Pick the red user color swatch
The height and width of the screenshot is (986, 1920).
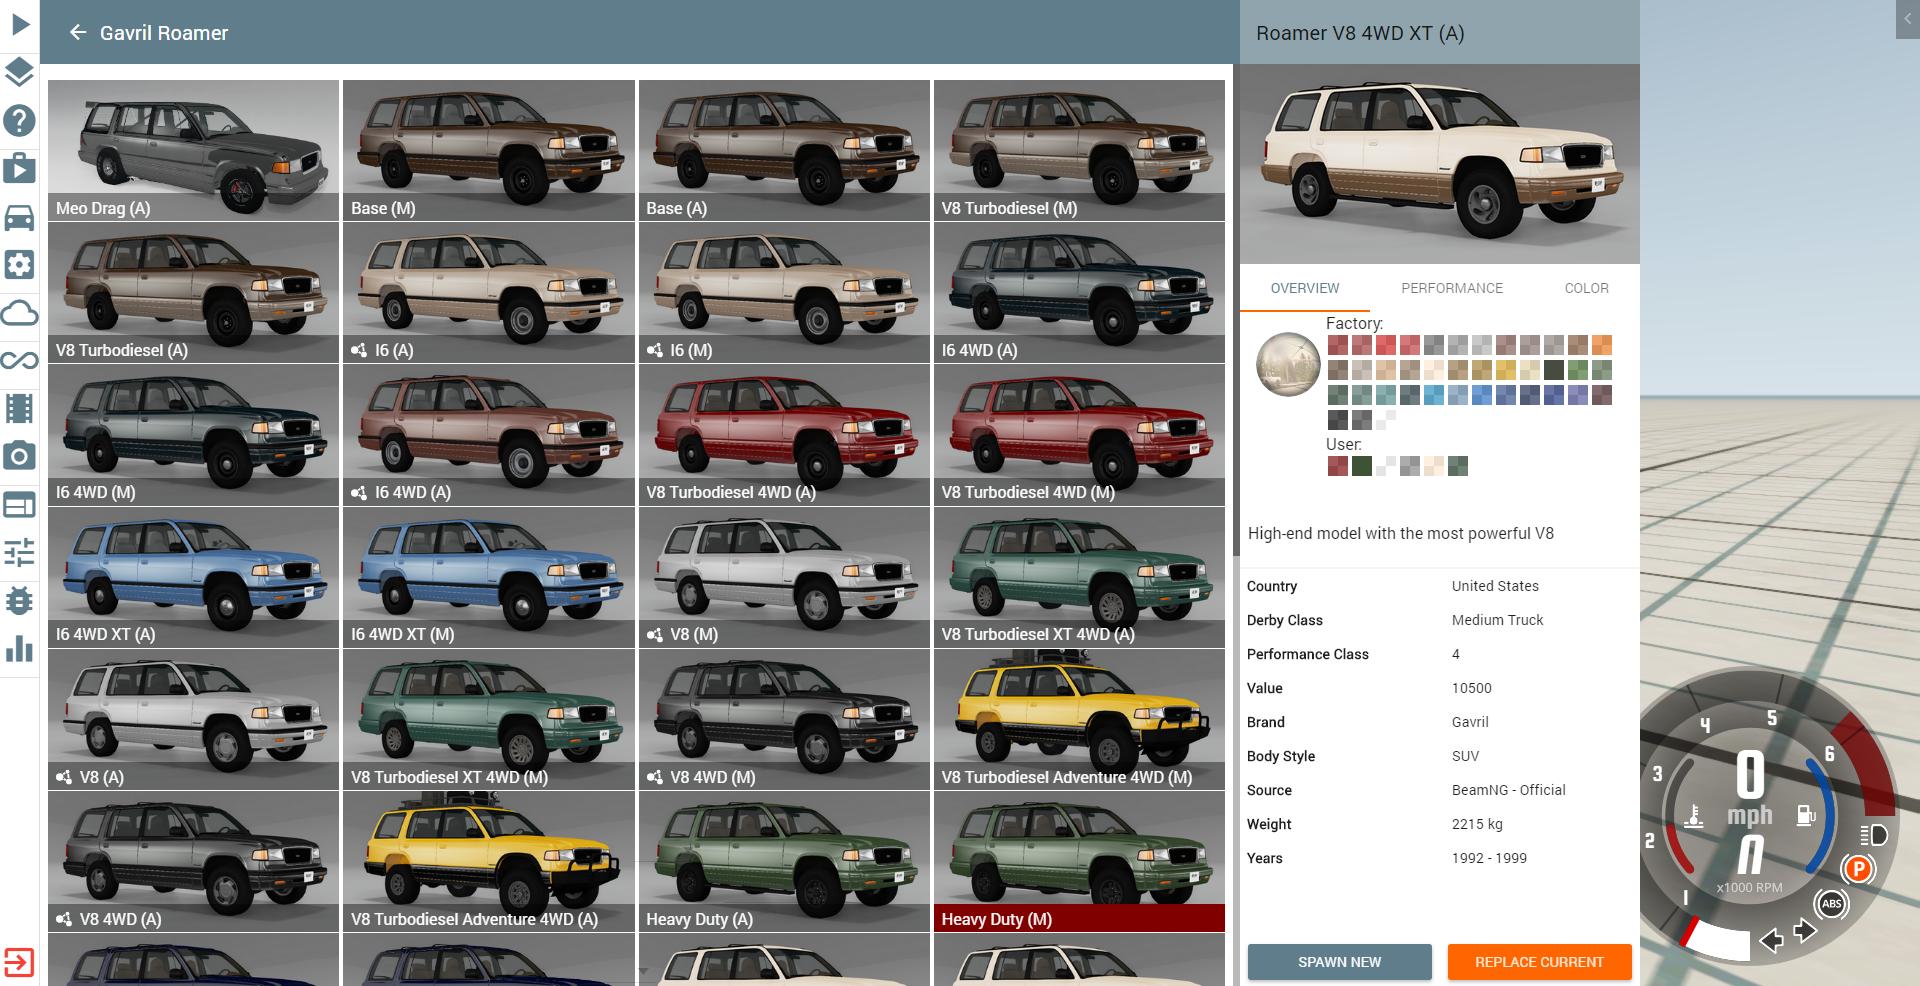click(1338, 466)
